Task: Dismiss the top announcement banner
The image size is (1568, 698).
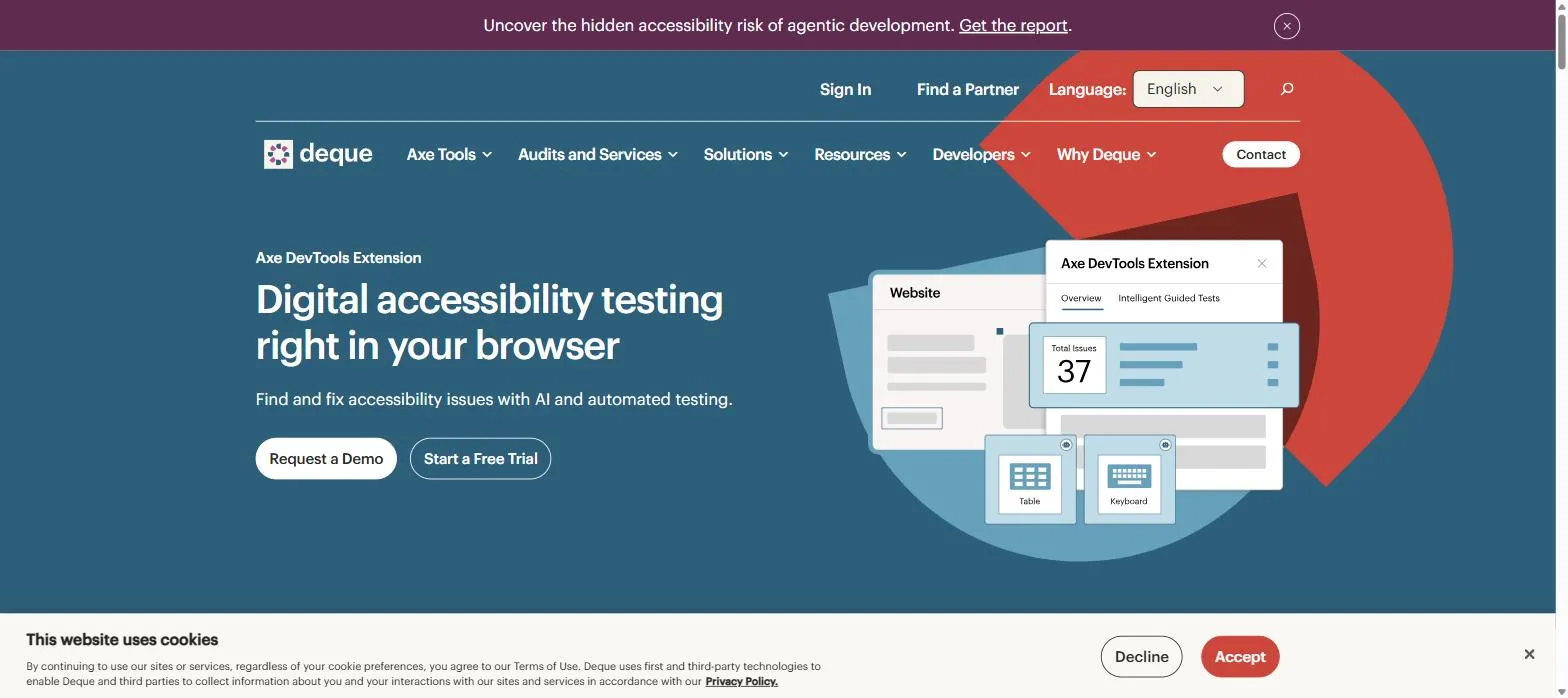Action: [x=1286, y=26]
